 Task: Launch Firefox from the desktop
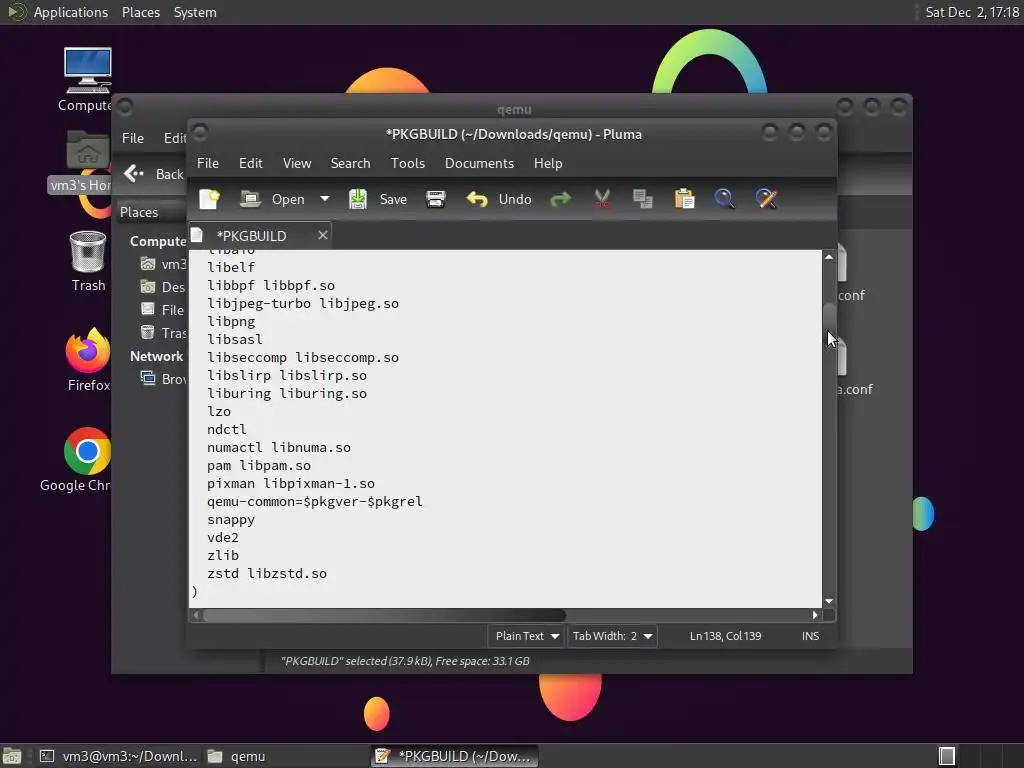click(x=88, y=359)
